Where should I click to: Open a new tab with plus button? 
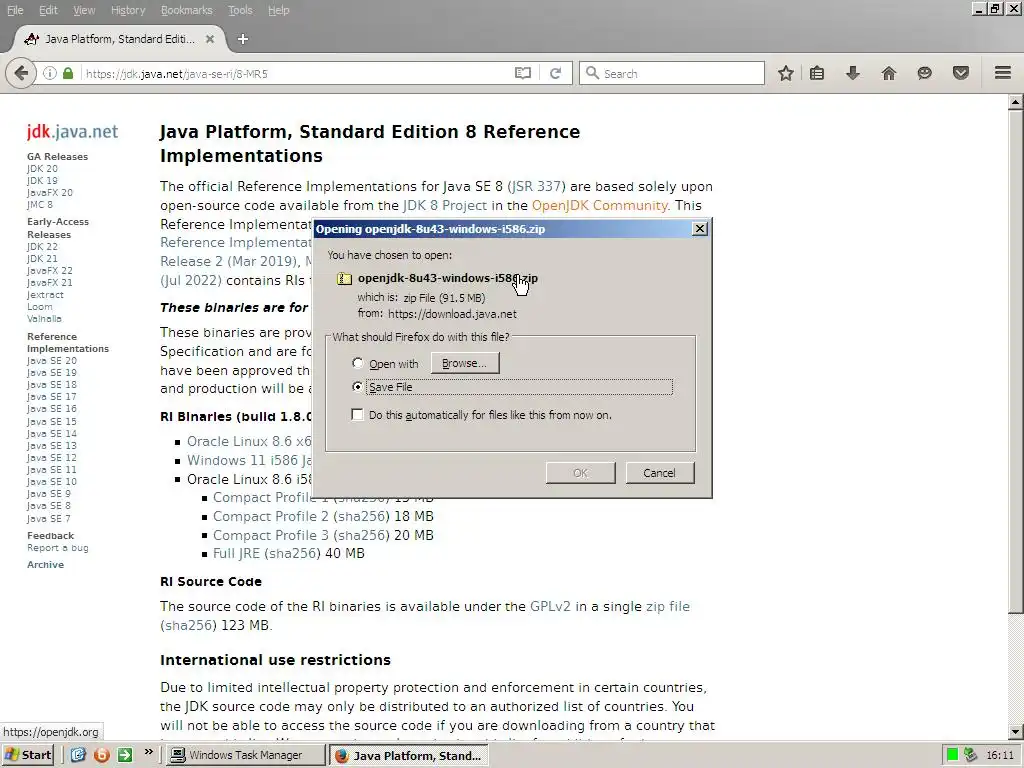coord(242,39)
